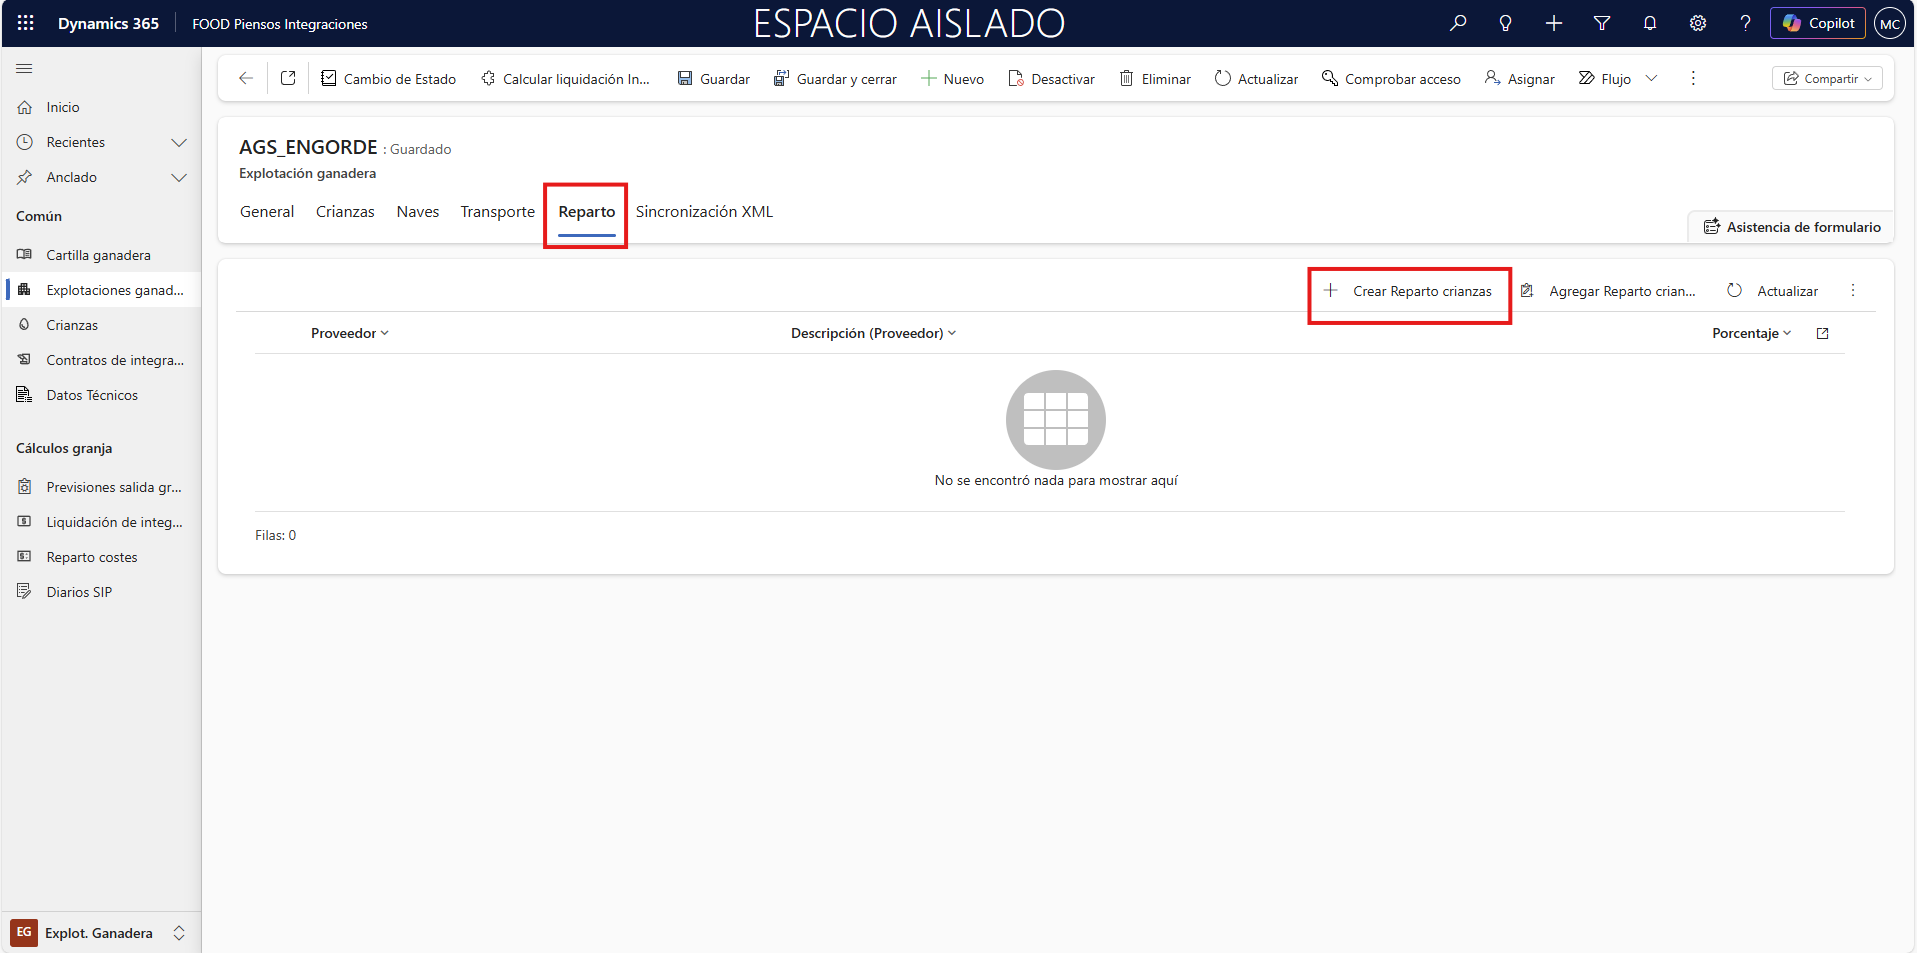Image resolution: width=1917 pixels, height=953 pixels.
Task: Click Crear Reparto crianzas button
Action: click(1408, 291)
